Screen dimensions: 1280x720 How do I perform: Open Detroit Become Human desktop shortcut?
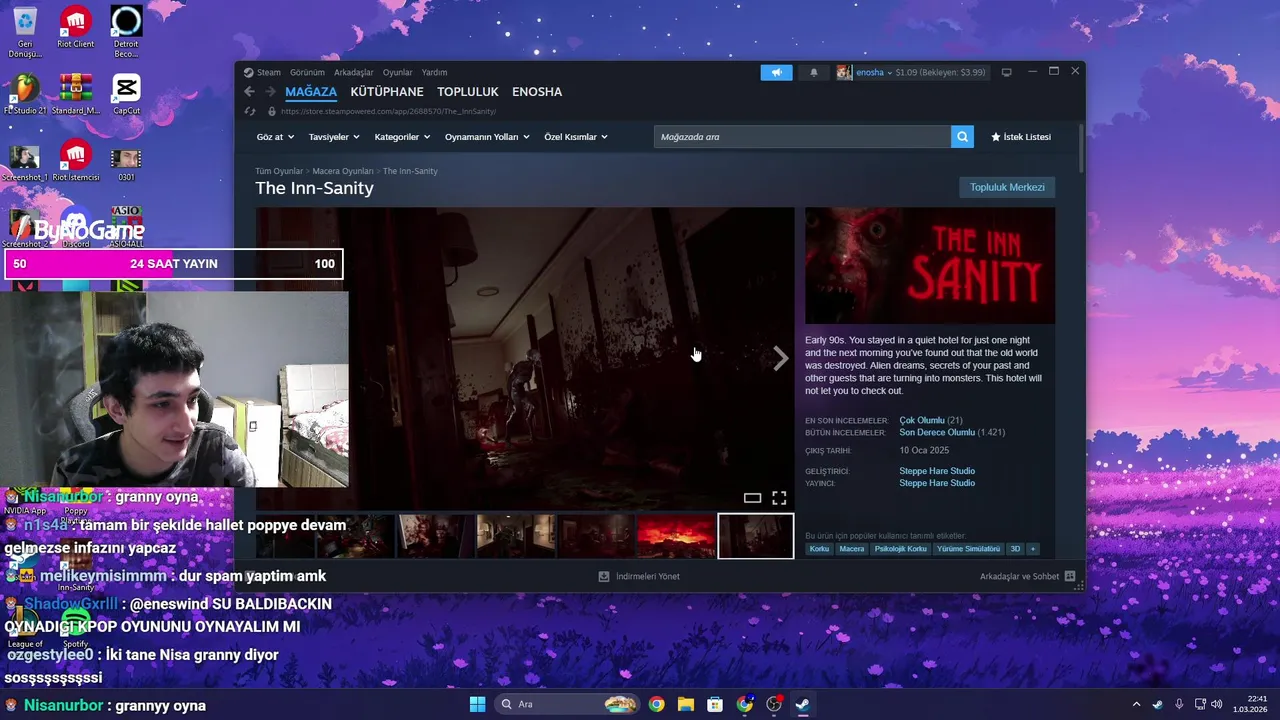126,32
